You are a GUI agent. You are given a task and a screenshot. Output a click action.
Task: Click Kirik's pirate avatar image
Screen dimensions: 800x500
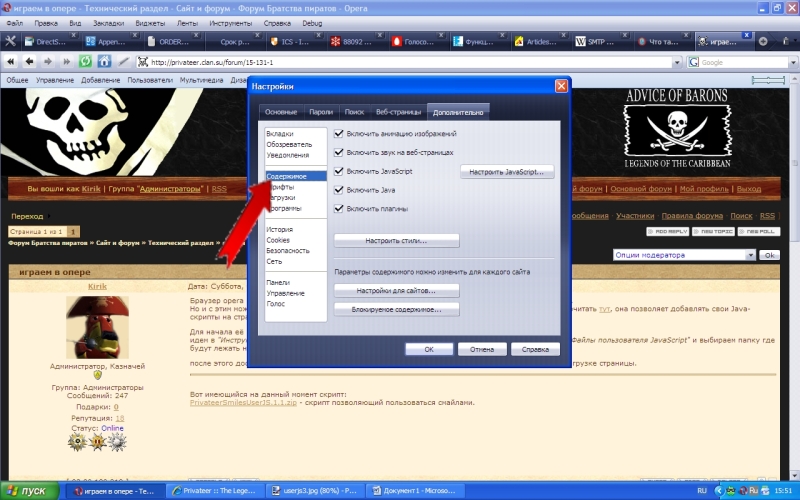[x=97, y=327]
